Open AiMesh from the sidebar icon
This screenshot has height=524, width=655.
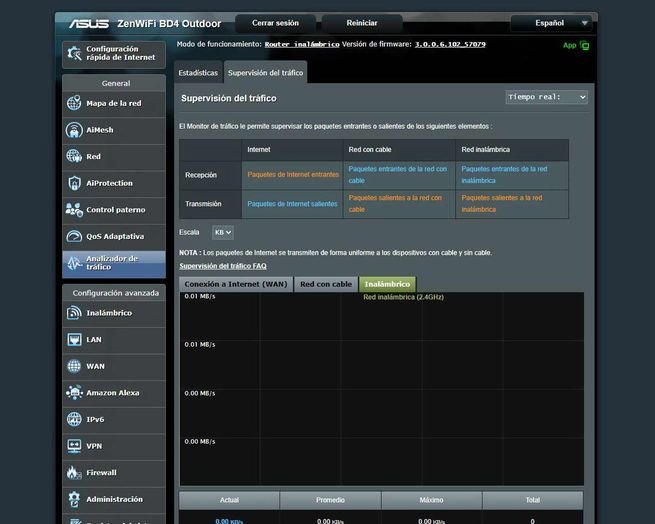74,130
